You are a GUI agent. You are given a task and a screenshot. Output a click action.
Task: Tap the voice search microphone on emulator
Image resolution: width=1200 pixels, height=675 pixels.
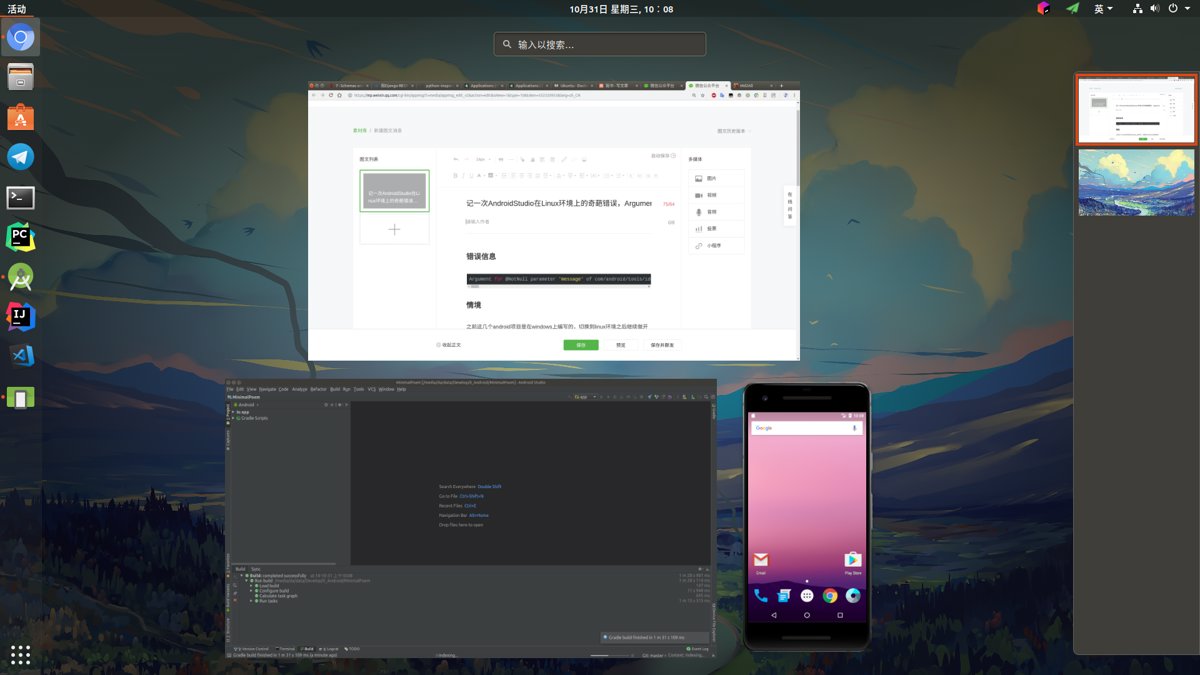[x=854, y=428]
